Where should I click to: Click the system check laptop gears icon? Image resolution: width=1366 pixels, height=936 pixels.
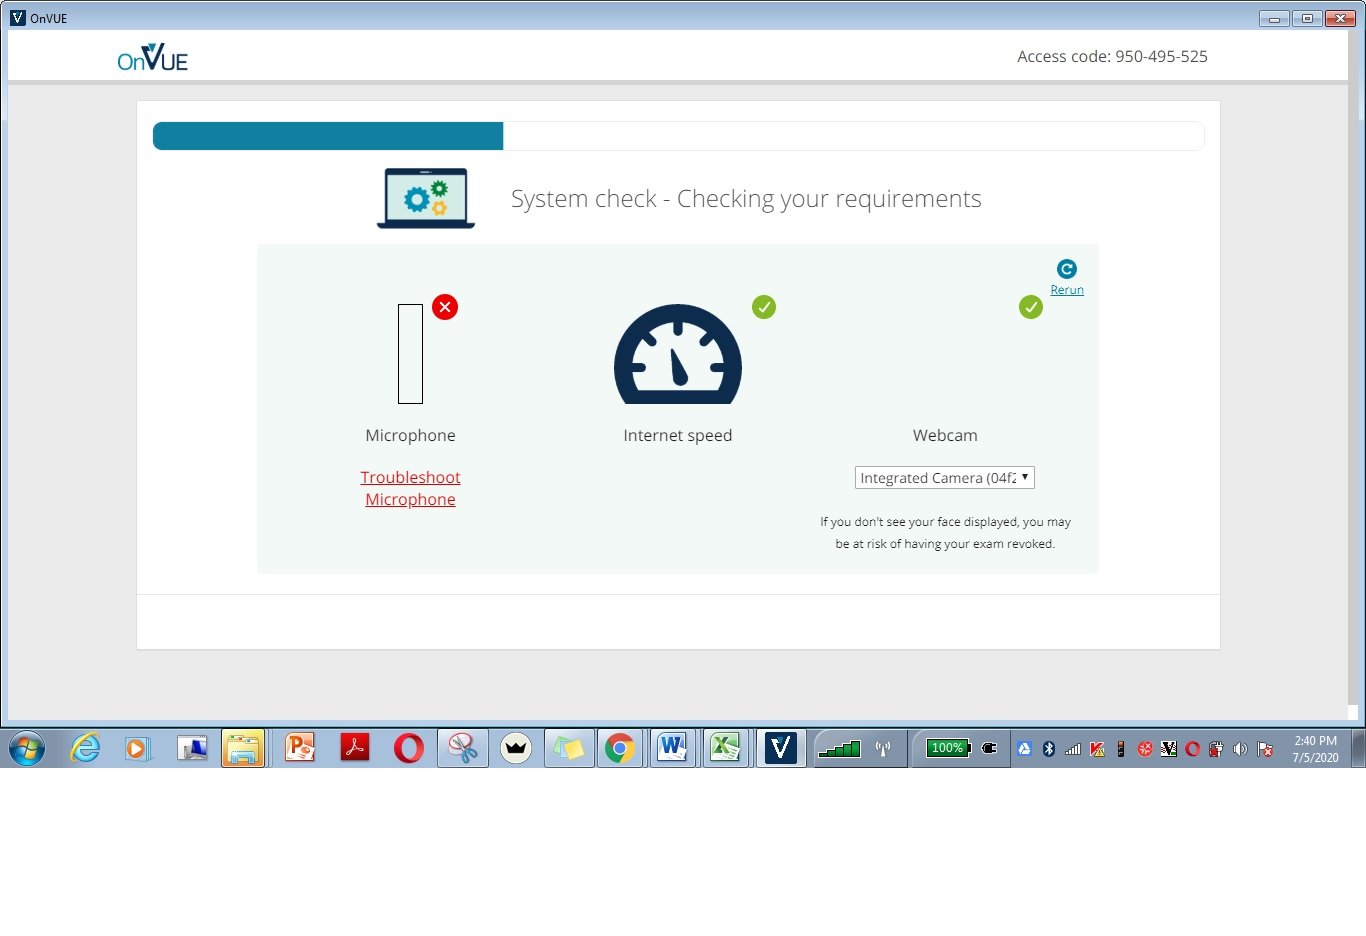[x=426, y=198]
